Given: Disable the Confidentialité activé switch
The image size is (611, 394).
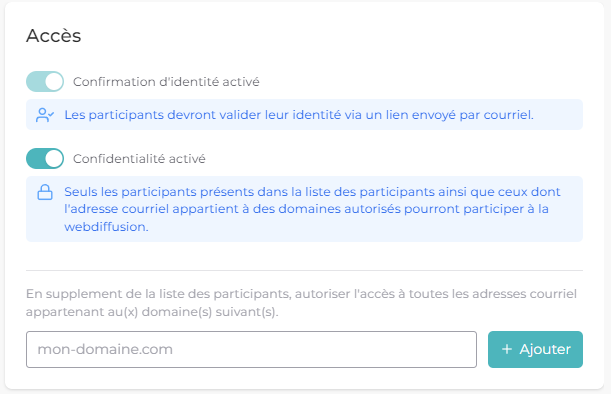Looking at the screenshot, I should (x=45, y=159).
